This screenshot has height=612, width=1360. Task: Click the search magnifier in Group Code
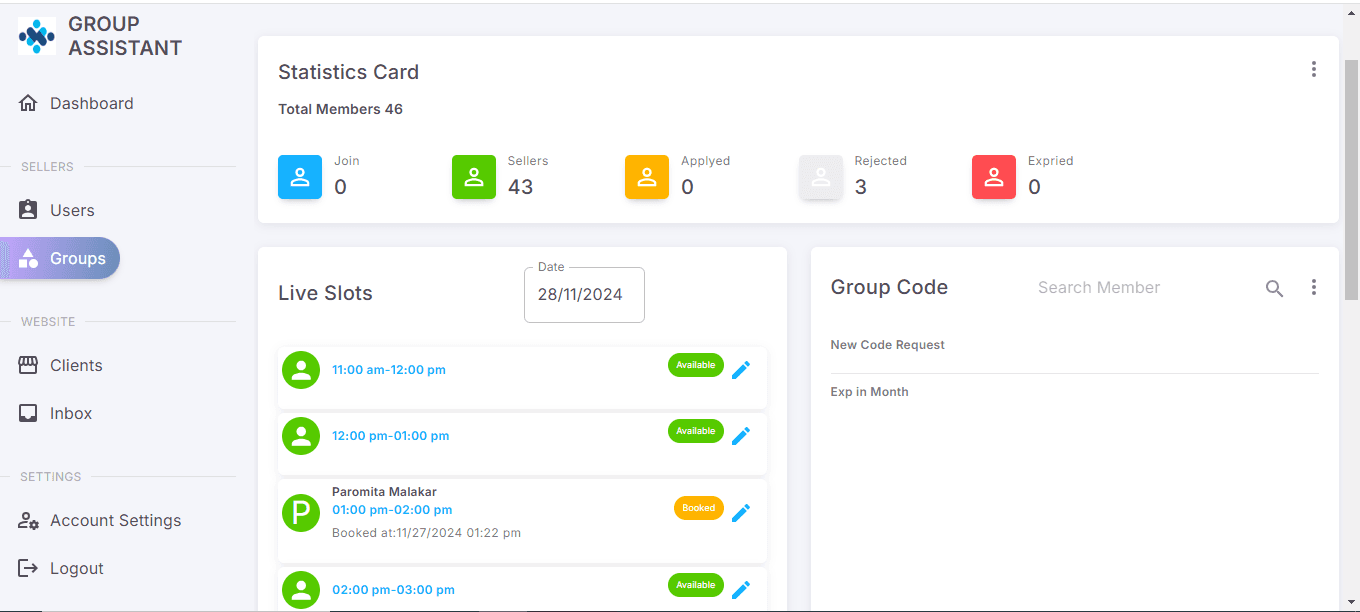(x=1274, y=289)
